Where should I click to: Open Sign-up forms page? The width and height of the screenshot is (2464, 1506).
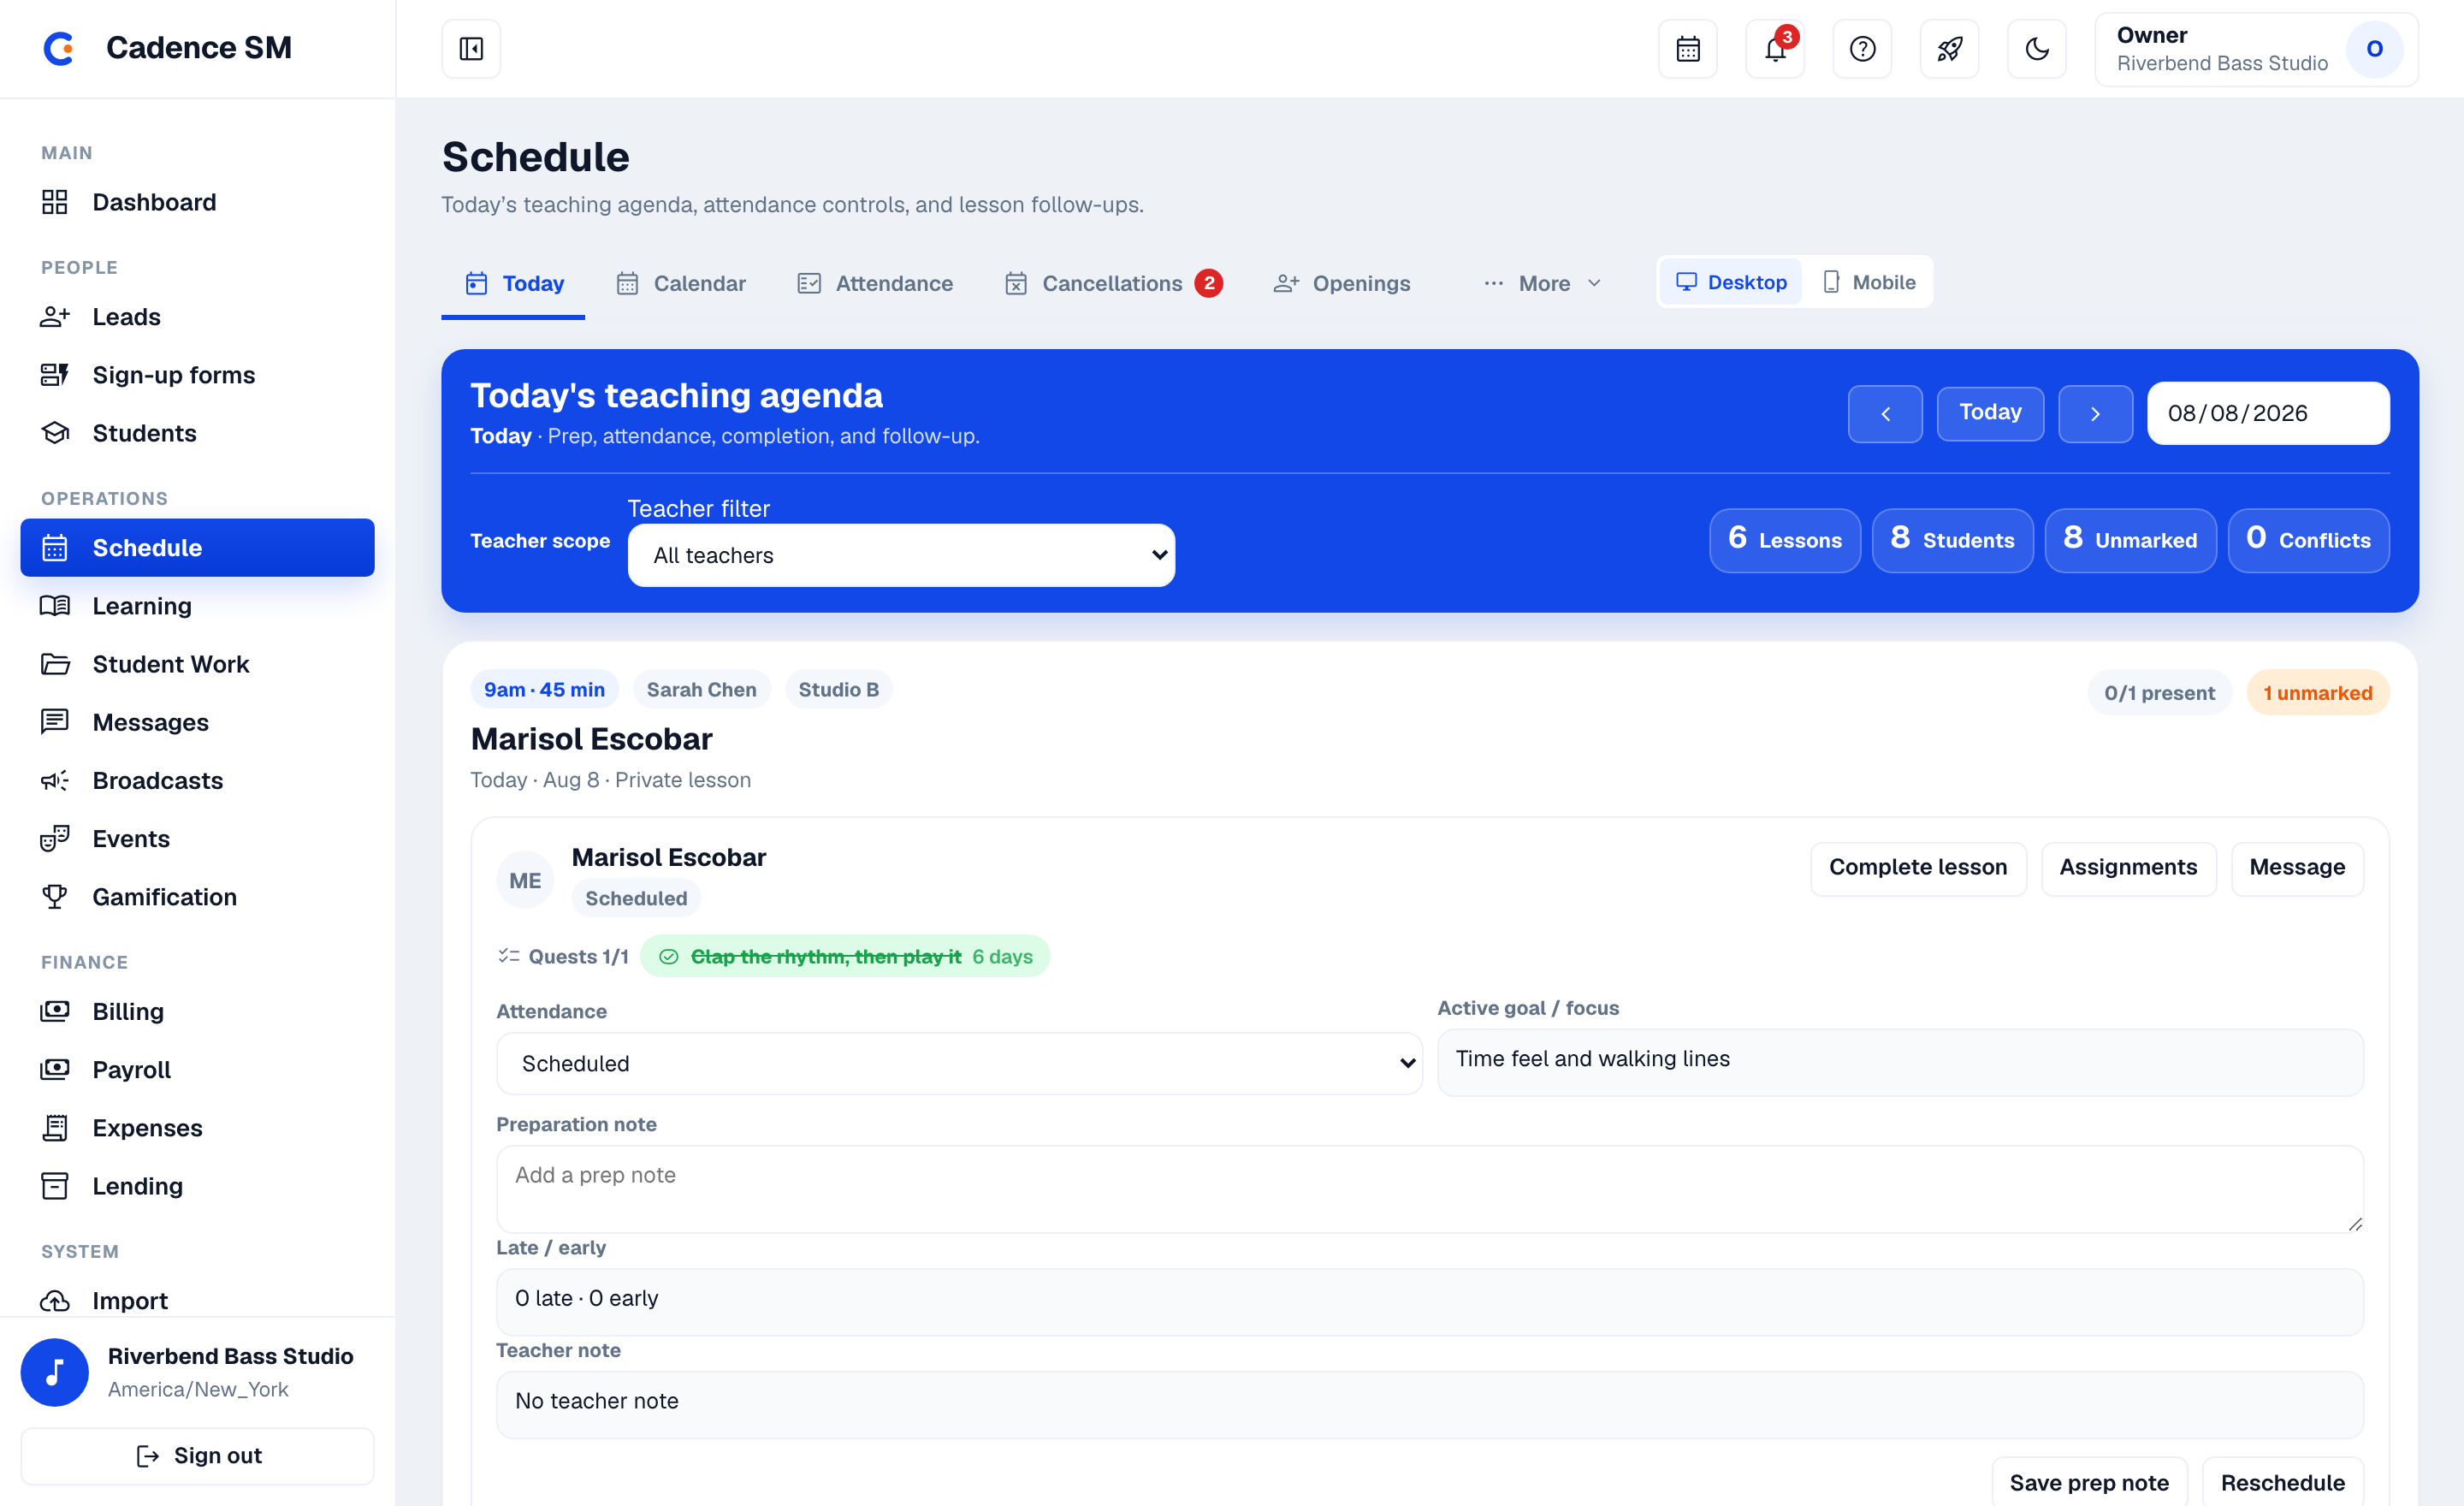click(x=197, y=375)
